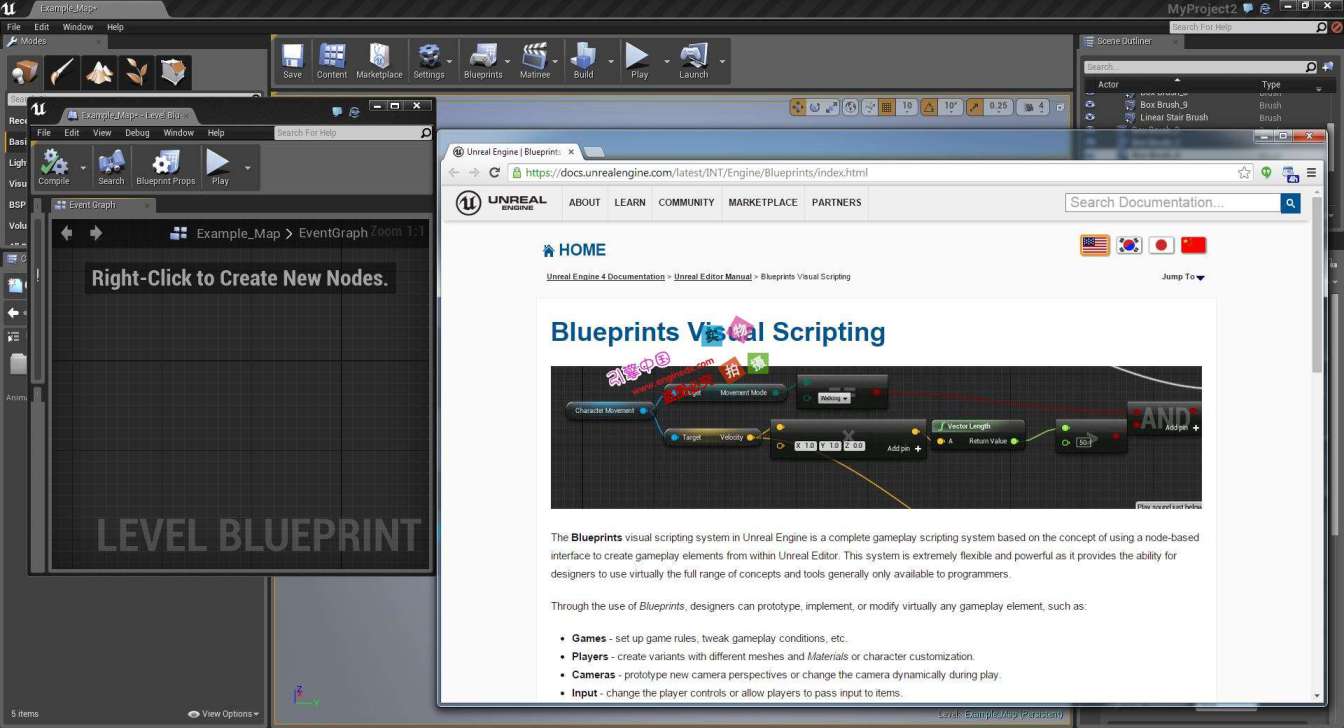1344x728 pixels.
Task: Select the Korean flag language option
Action: pyautogui.click(x=1129, y=245)
